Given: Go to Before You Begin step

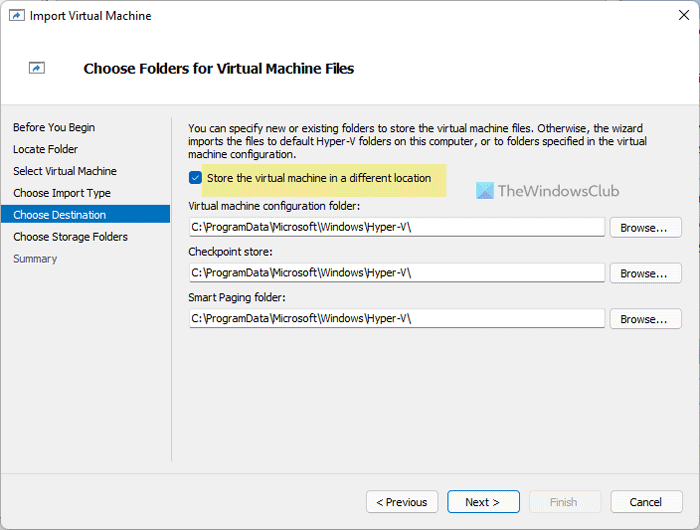Looking at the screenshot, I should 54,127.
